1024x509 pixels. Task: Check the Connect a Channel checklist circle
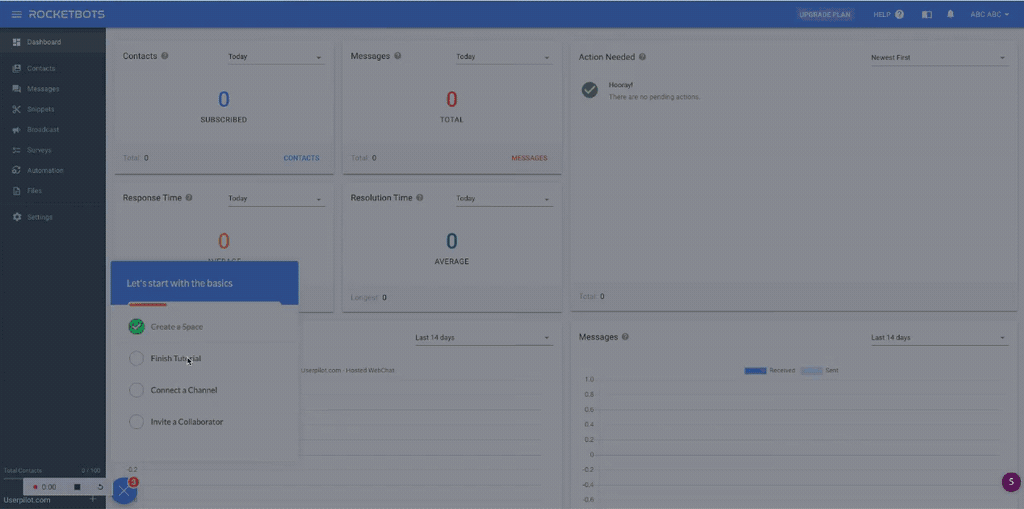pos(137,390)
